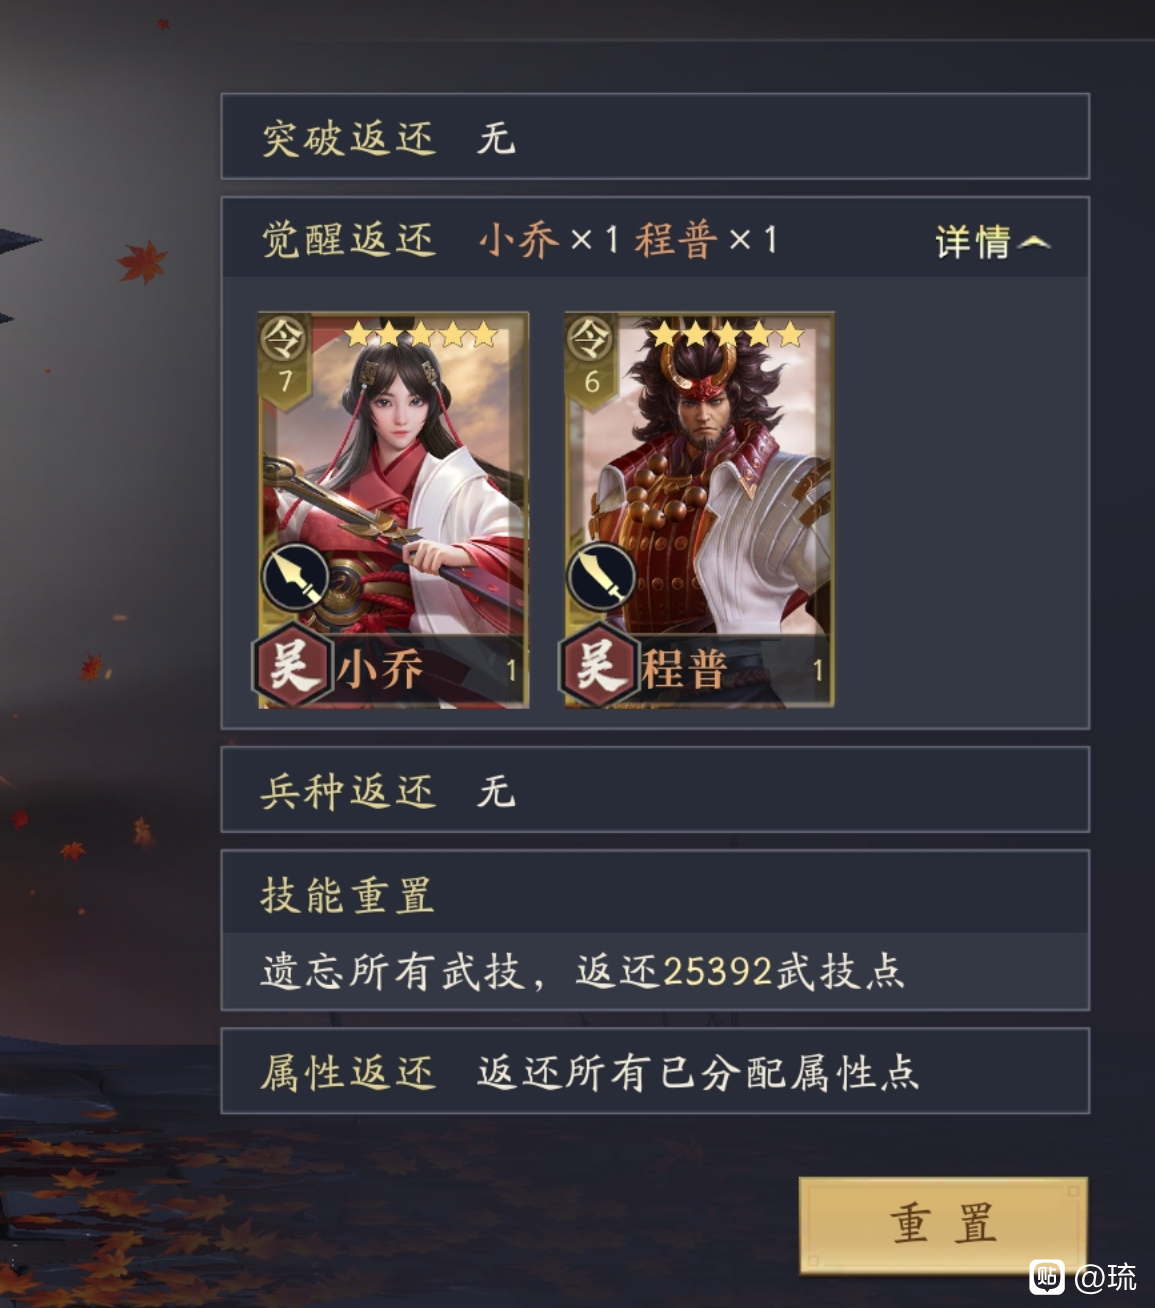
Task: Click the five-star rating on 程普 card
Action: click(727, 334)
